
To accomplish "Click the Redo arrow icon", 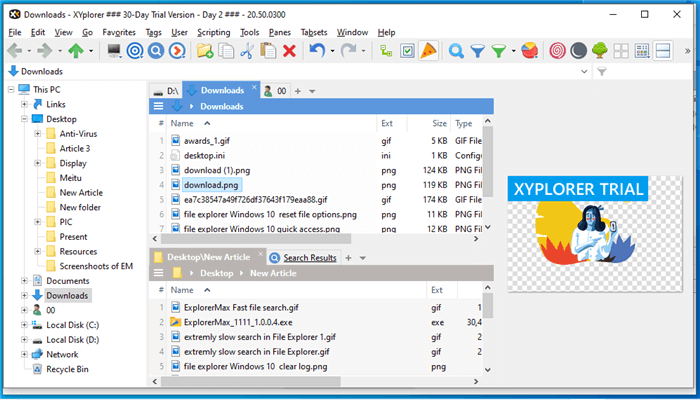I will pos(348,51).
